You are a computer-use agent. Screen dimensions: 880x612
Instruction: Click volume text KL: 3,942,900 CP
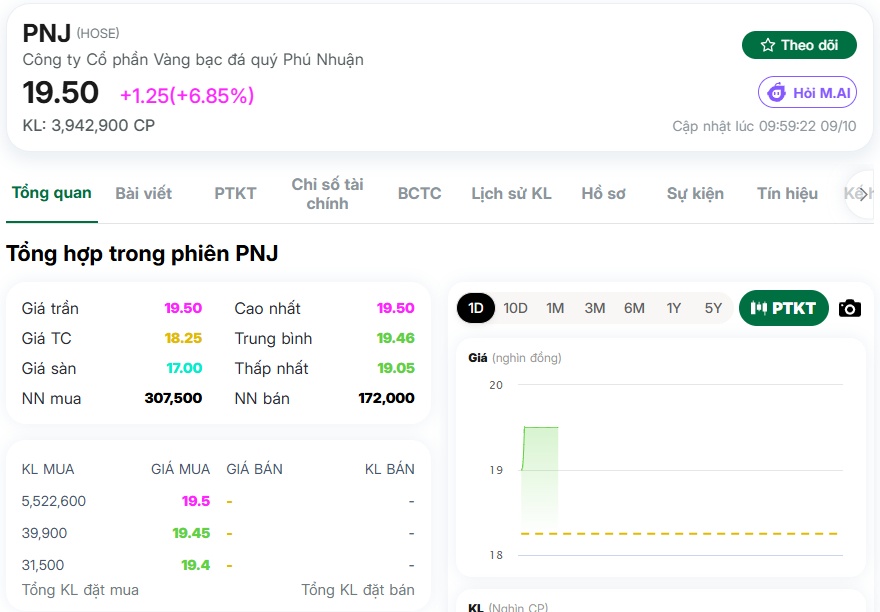tap(89, 125)
